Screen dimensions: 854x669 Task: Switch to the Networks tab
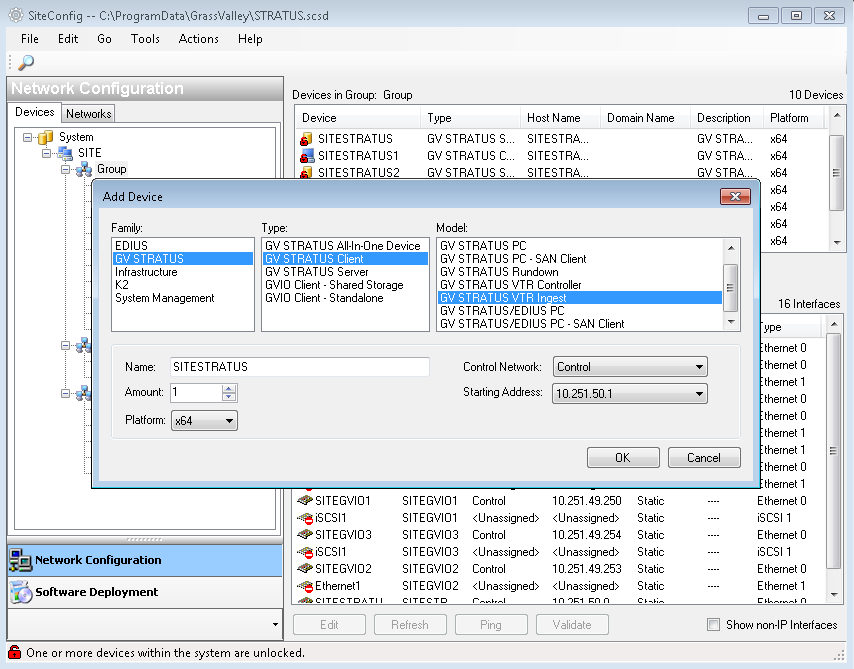88,113
